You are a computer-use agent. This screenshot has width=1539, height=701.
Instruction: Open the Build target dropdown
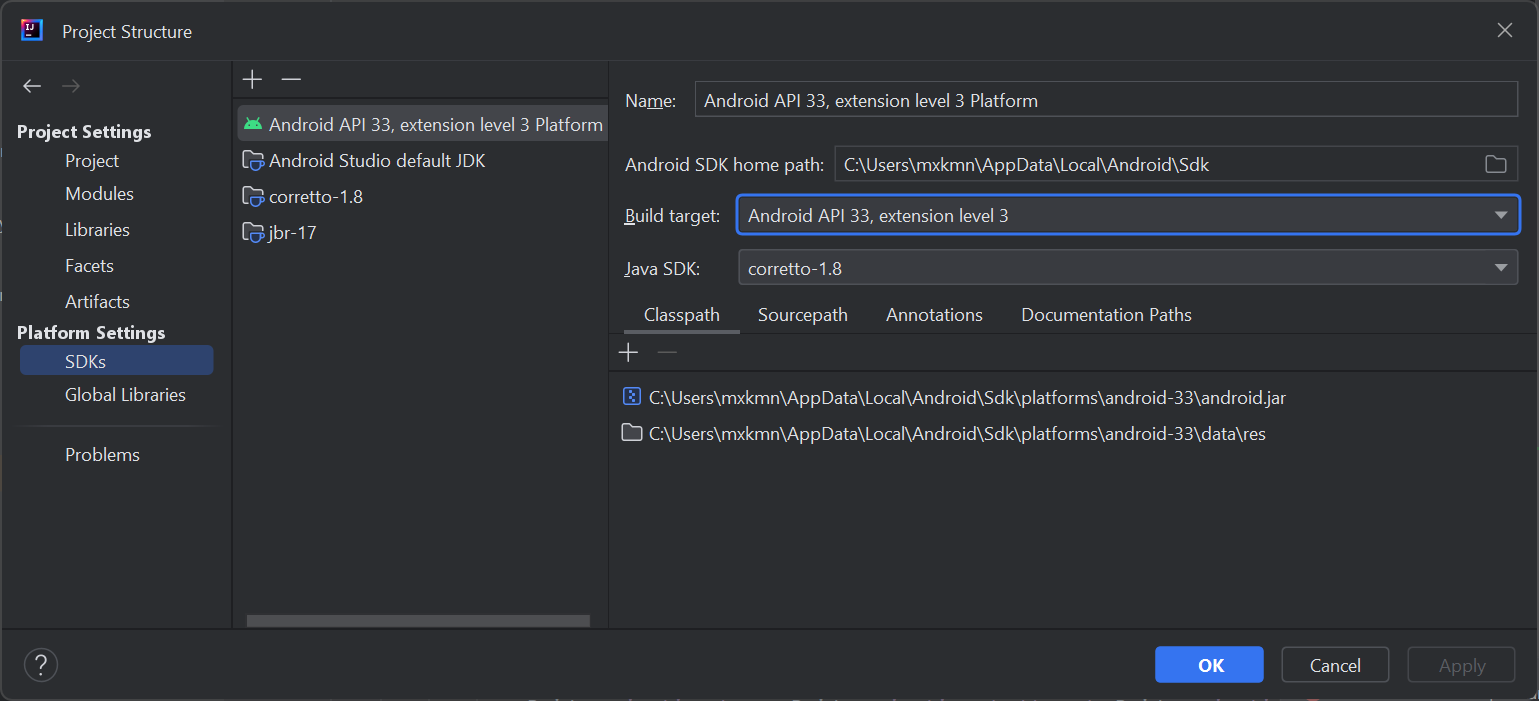click(1128, 215)
